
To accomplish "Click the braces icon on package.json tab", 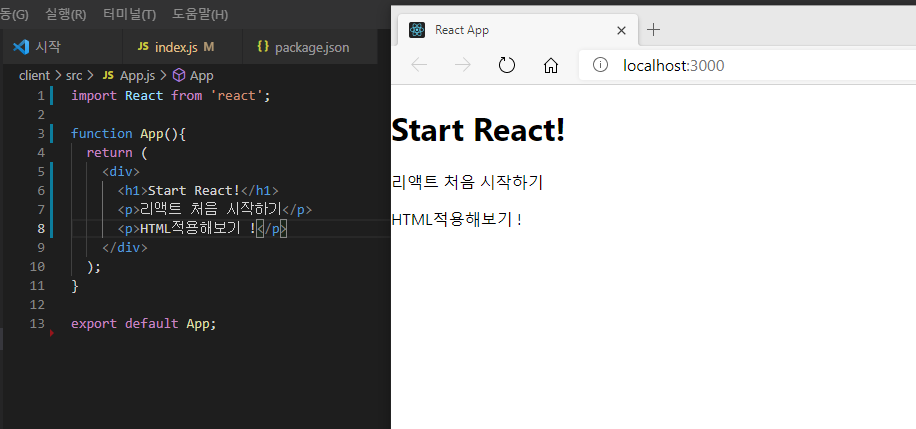I will (263, 47).
